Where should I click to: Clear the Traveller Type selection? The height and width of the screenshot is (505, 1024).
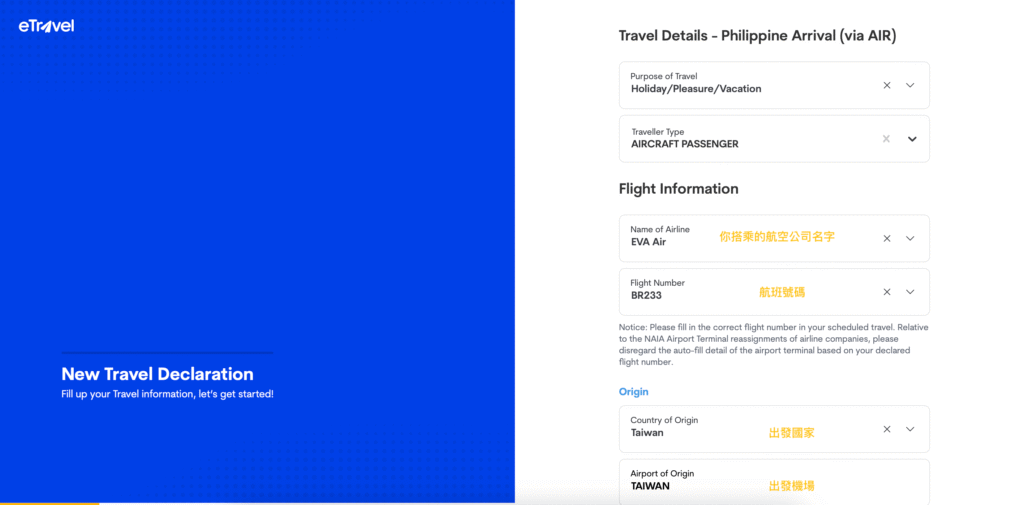pyautogui.click(x=886, y=139)
